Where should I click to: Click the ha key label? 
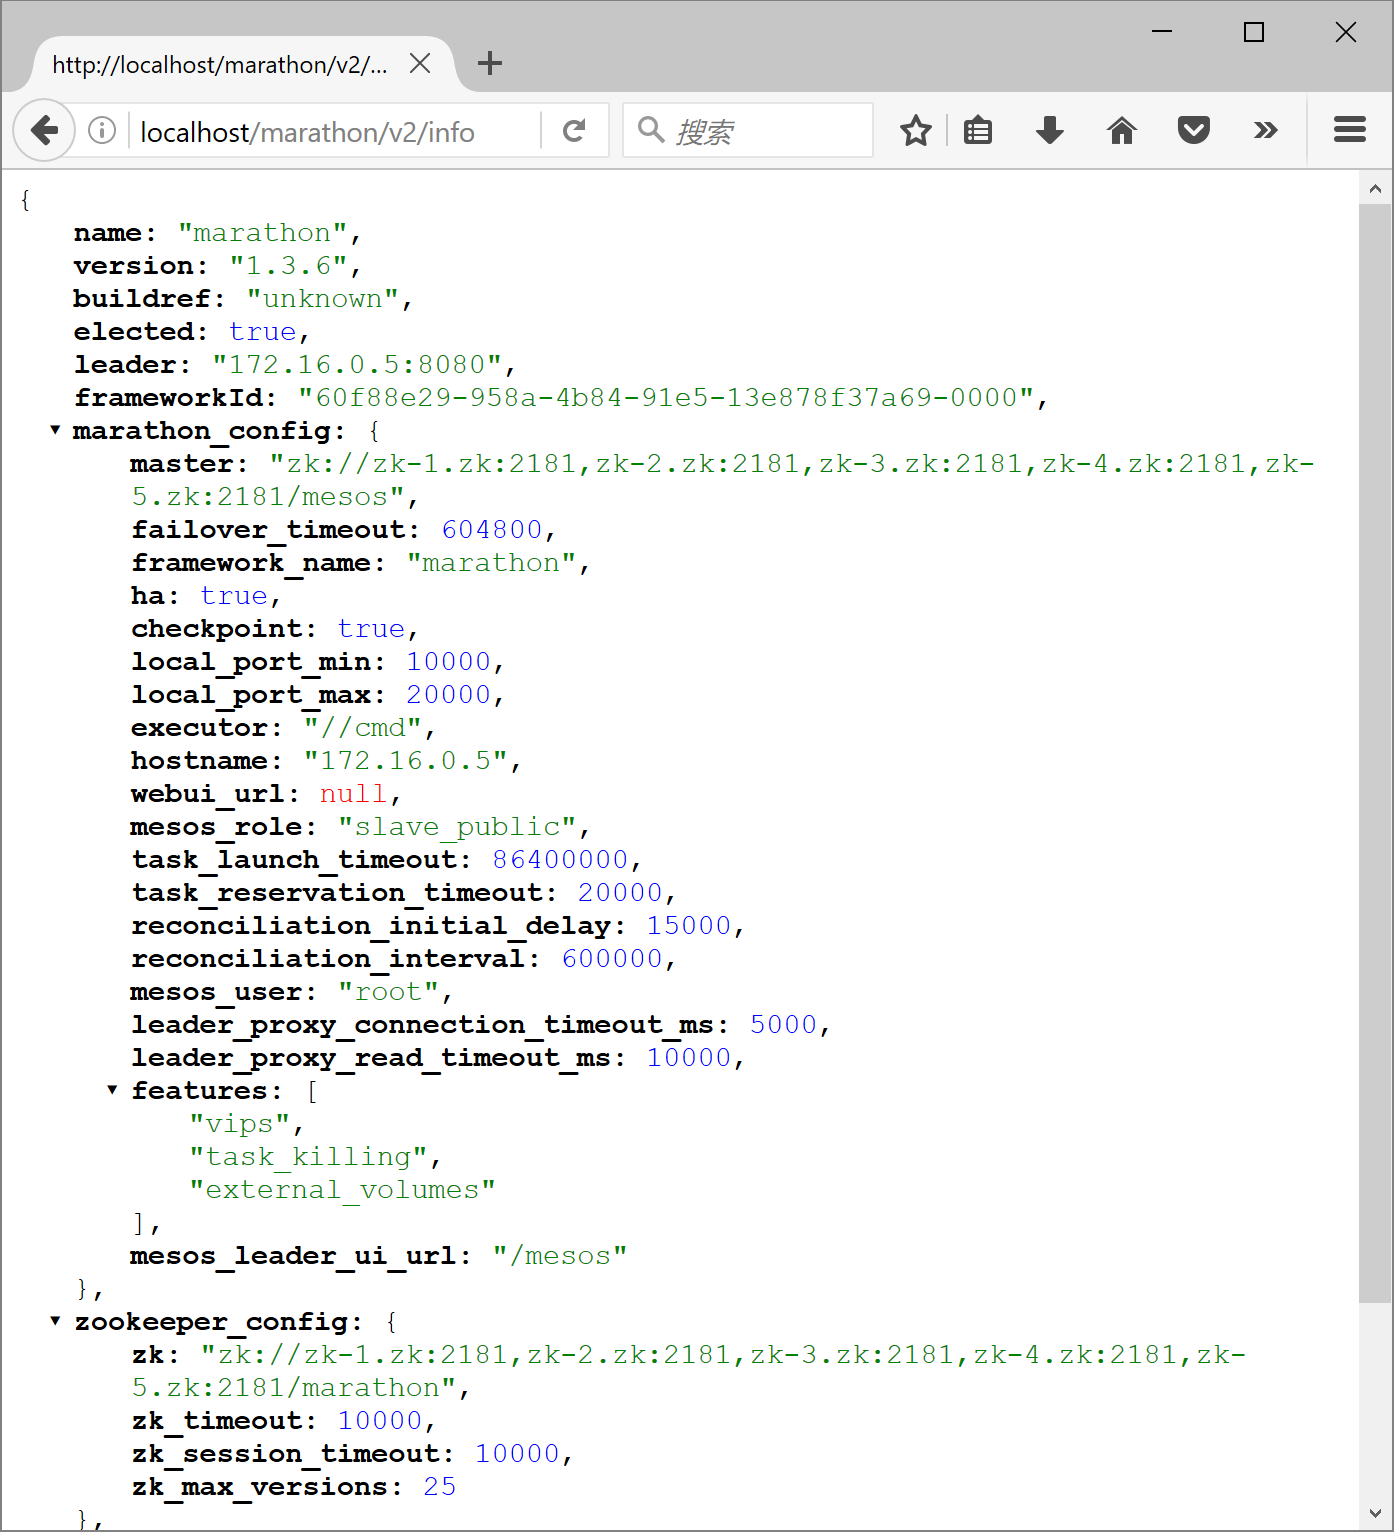coord(154,595)
